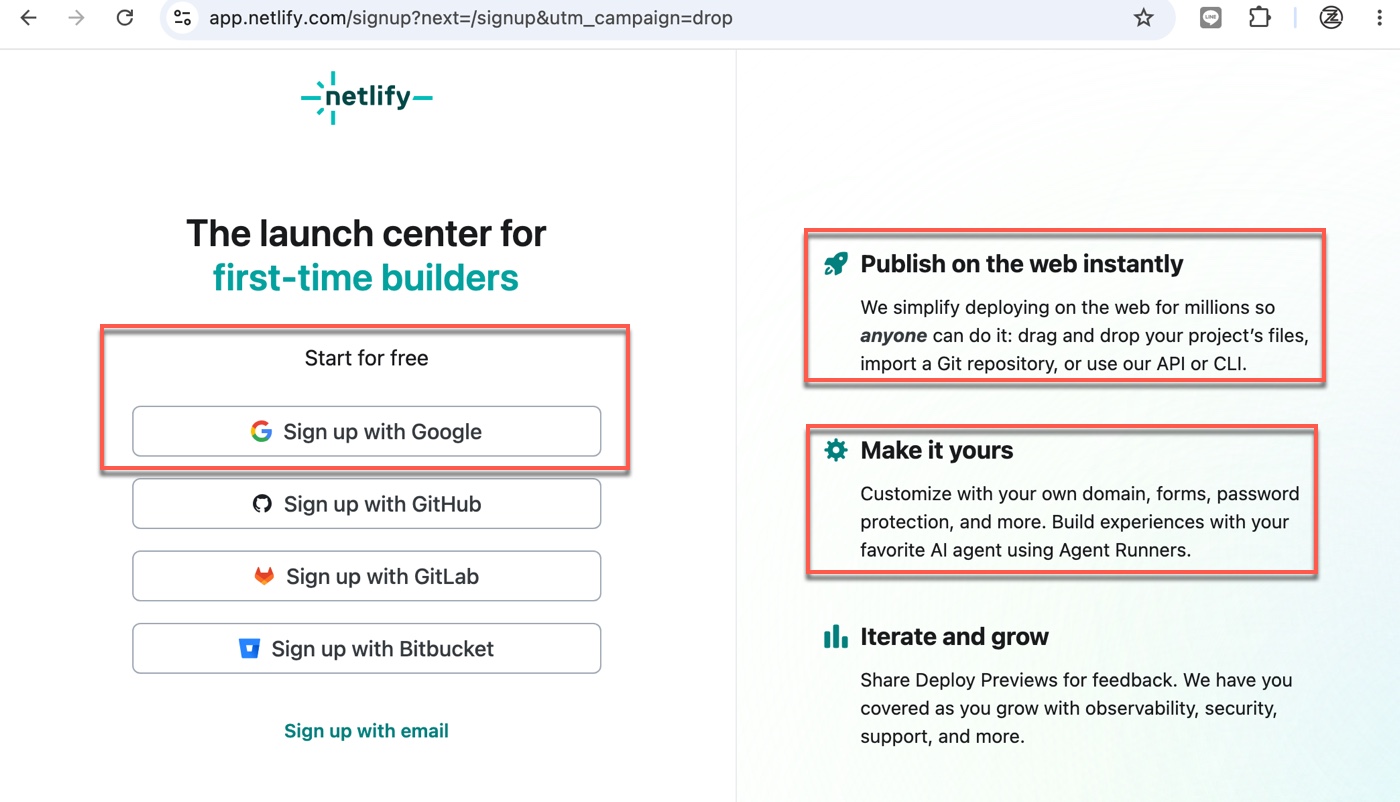The height and width of the screenshot is (802, 1400).
Task: Sign up with GitLab
Action: pos(367,576)
